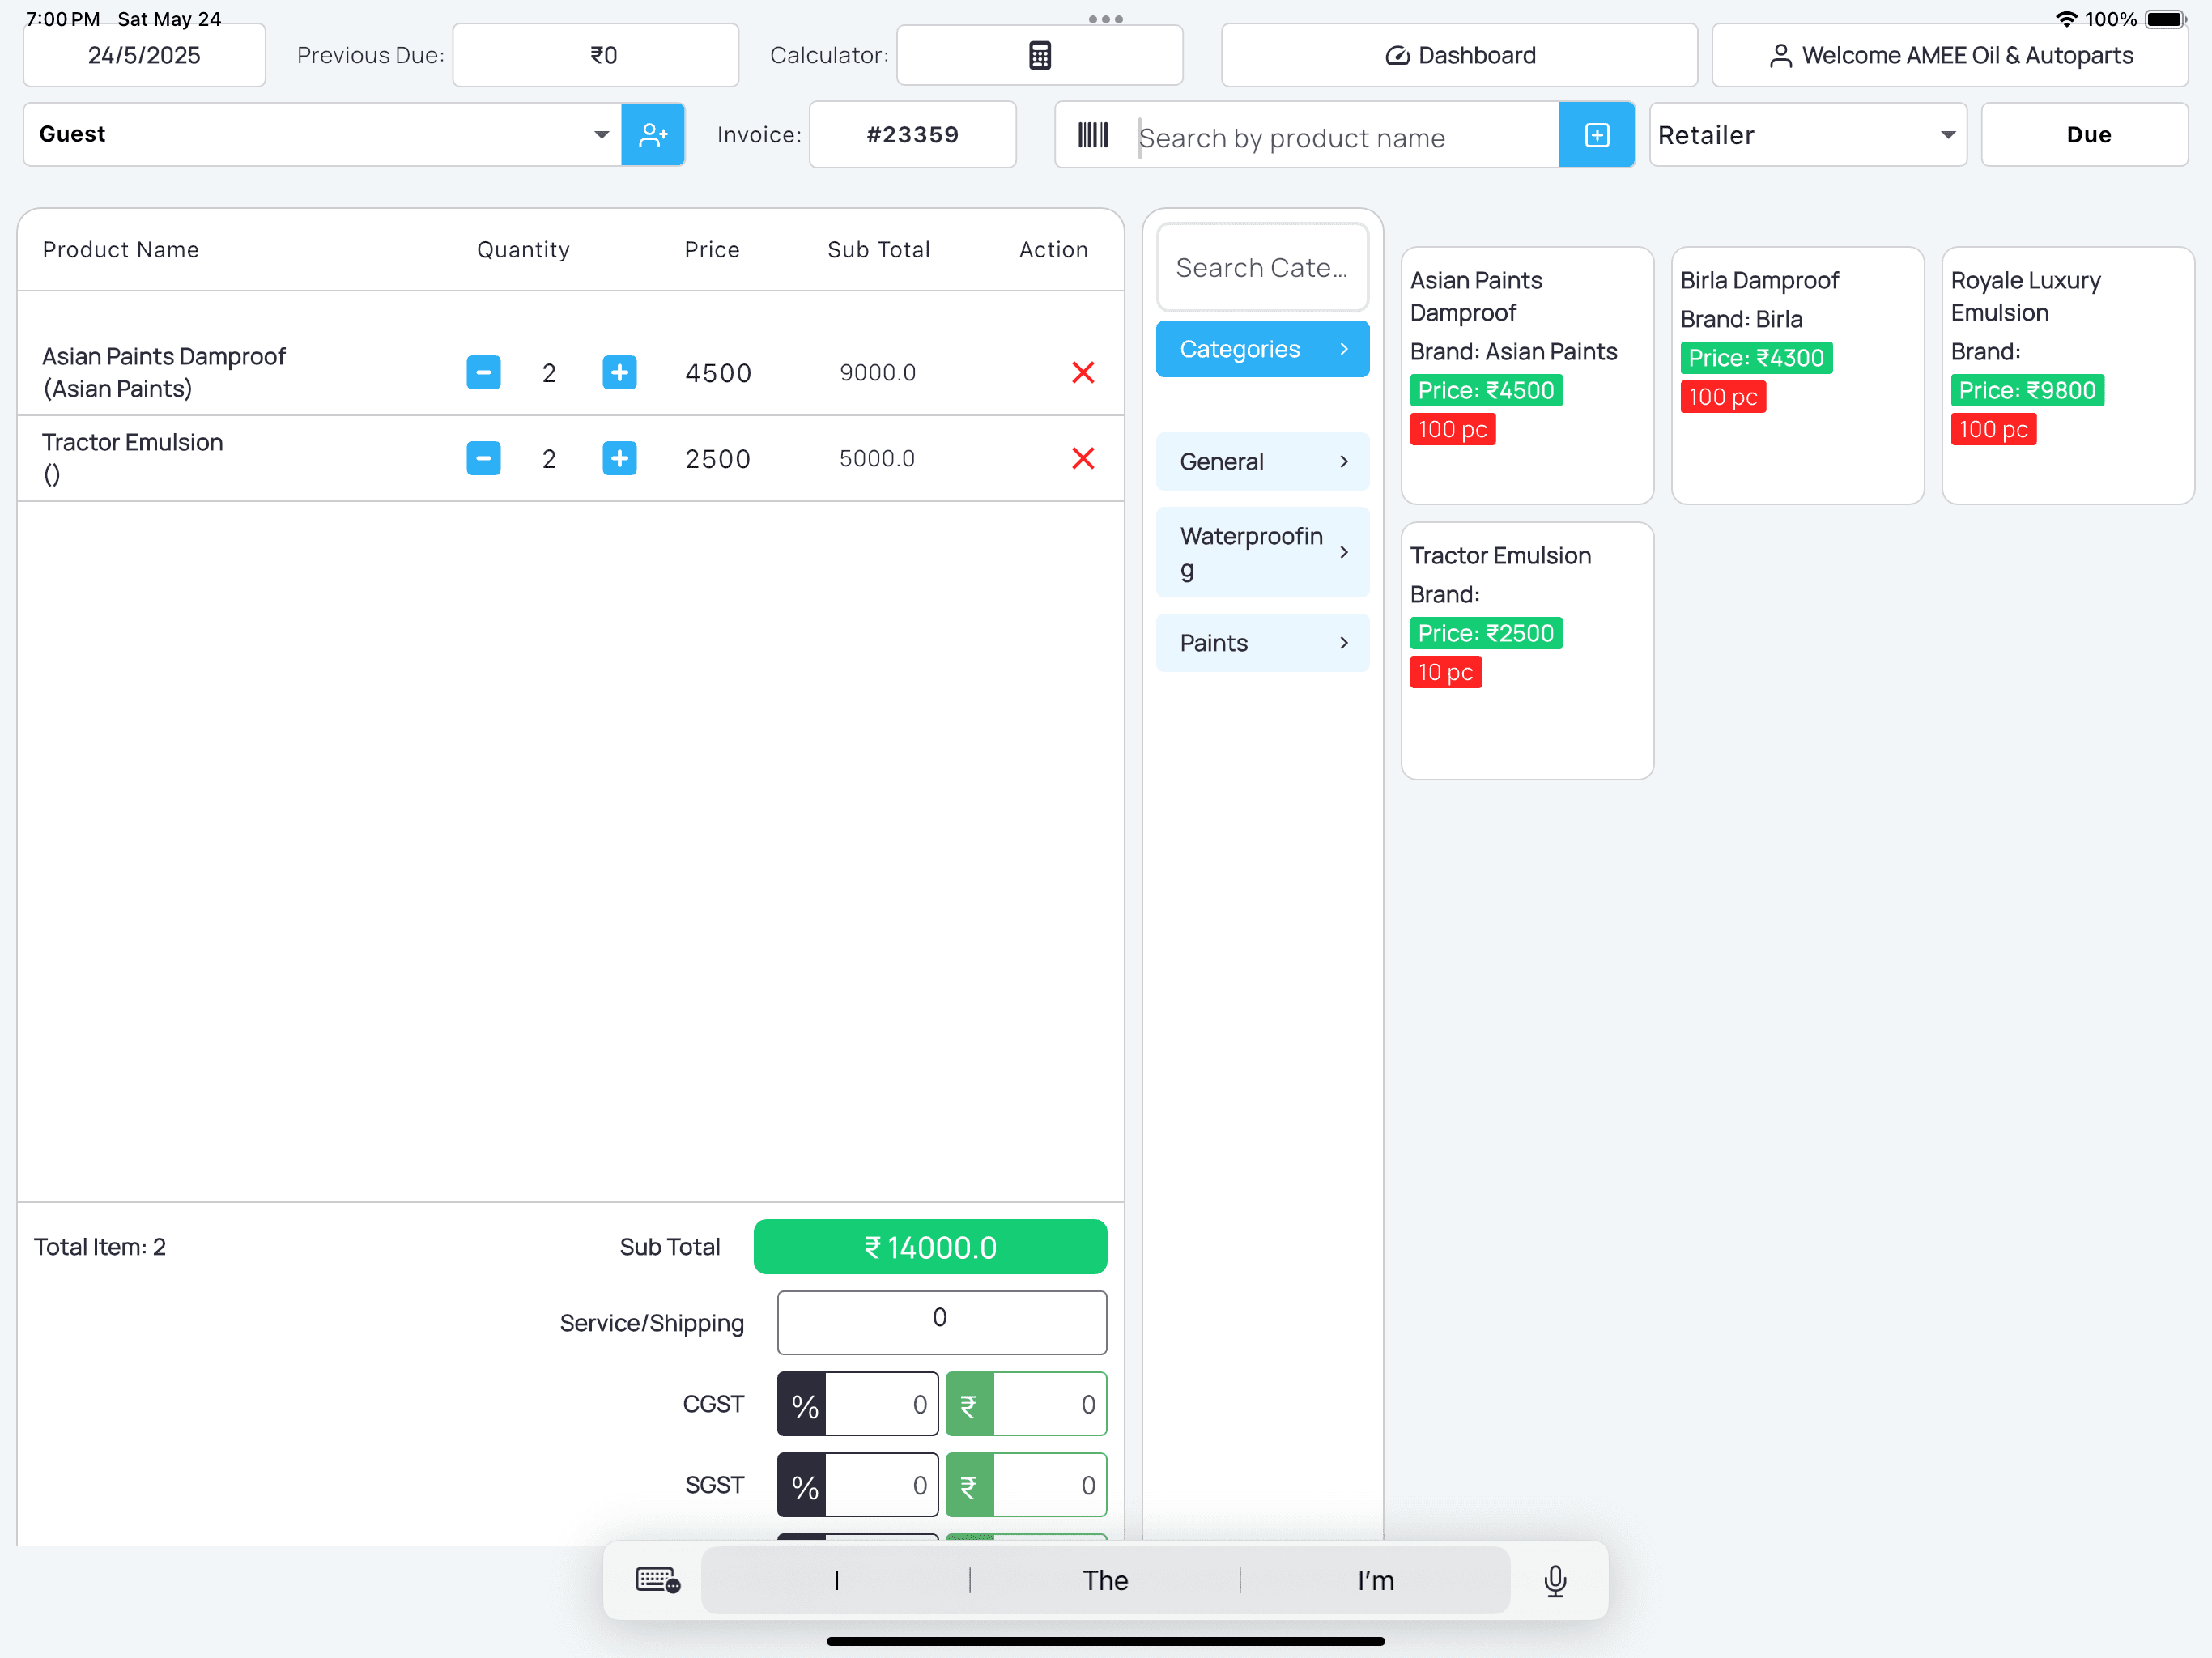Add Asian Paints Damproof product card
Image resolution: width=2212 pixels, height=1658 pixels.
tap(1527, 375)
